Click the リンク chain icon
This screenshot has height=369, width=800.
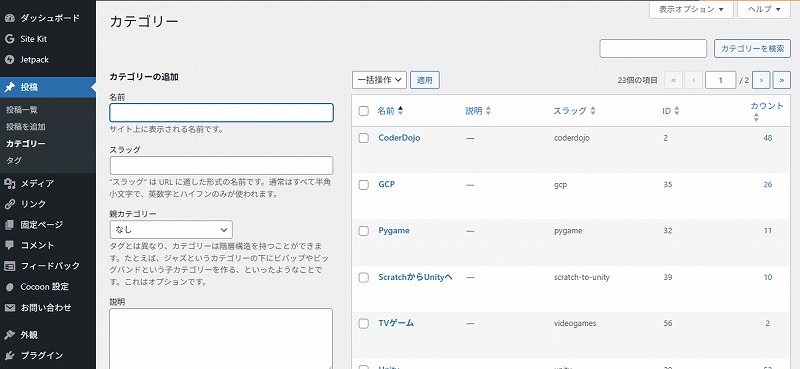(9, 204)
